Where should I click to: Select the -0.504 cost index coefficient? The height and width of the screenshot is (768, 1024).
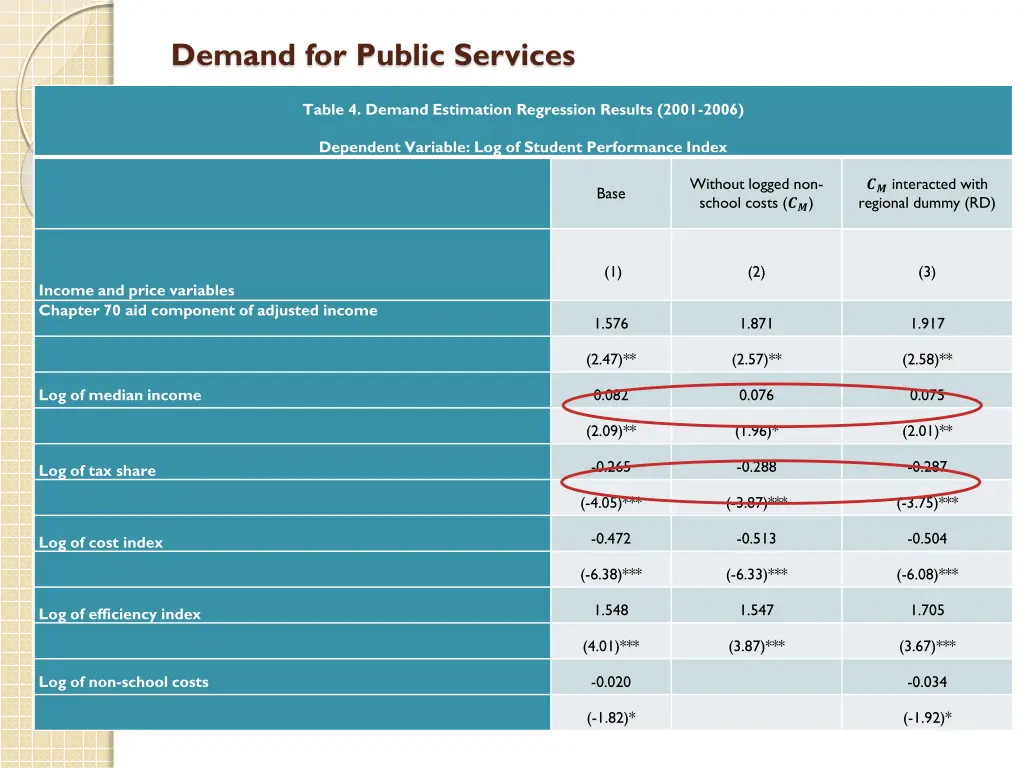click(927, 539)
